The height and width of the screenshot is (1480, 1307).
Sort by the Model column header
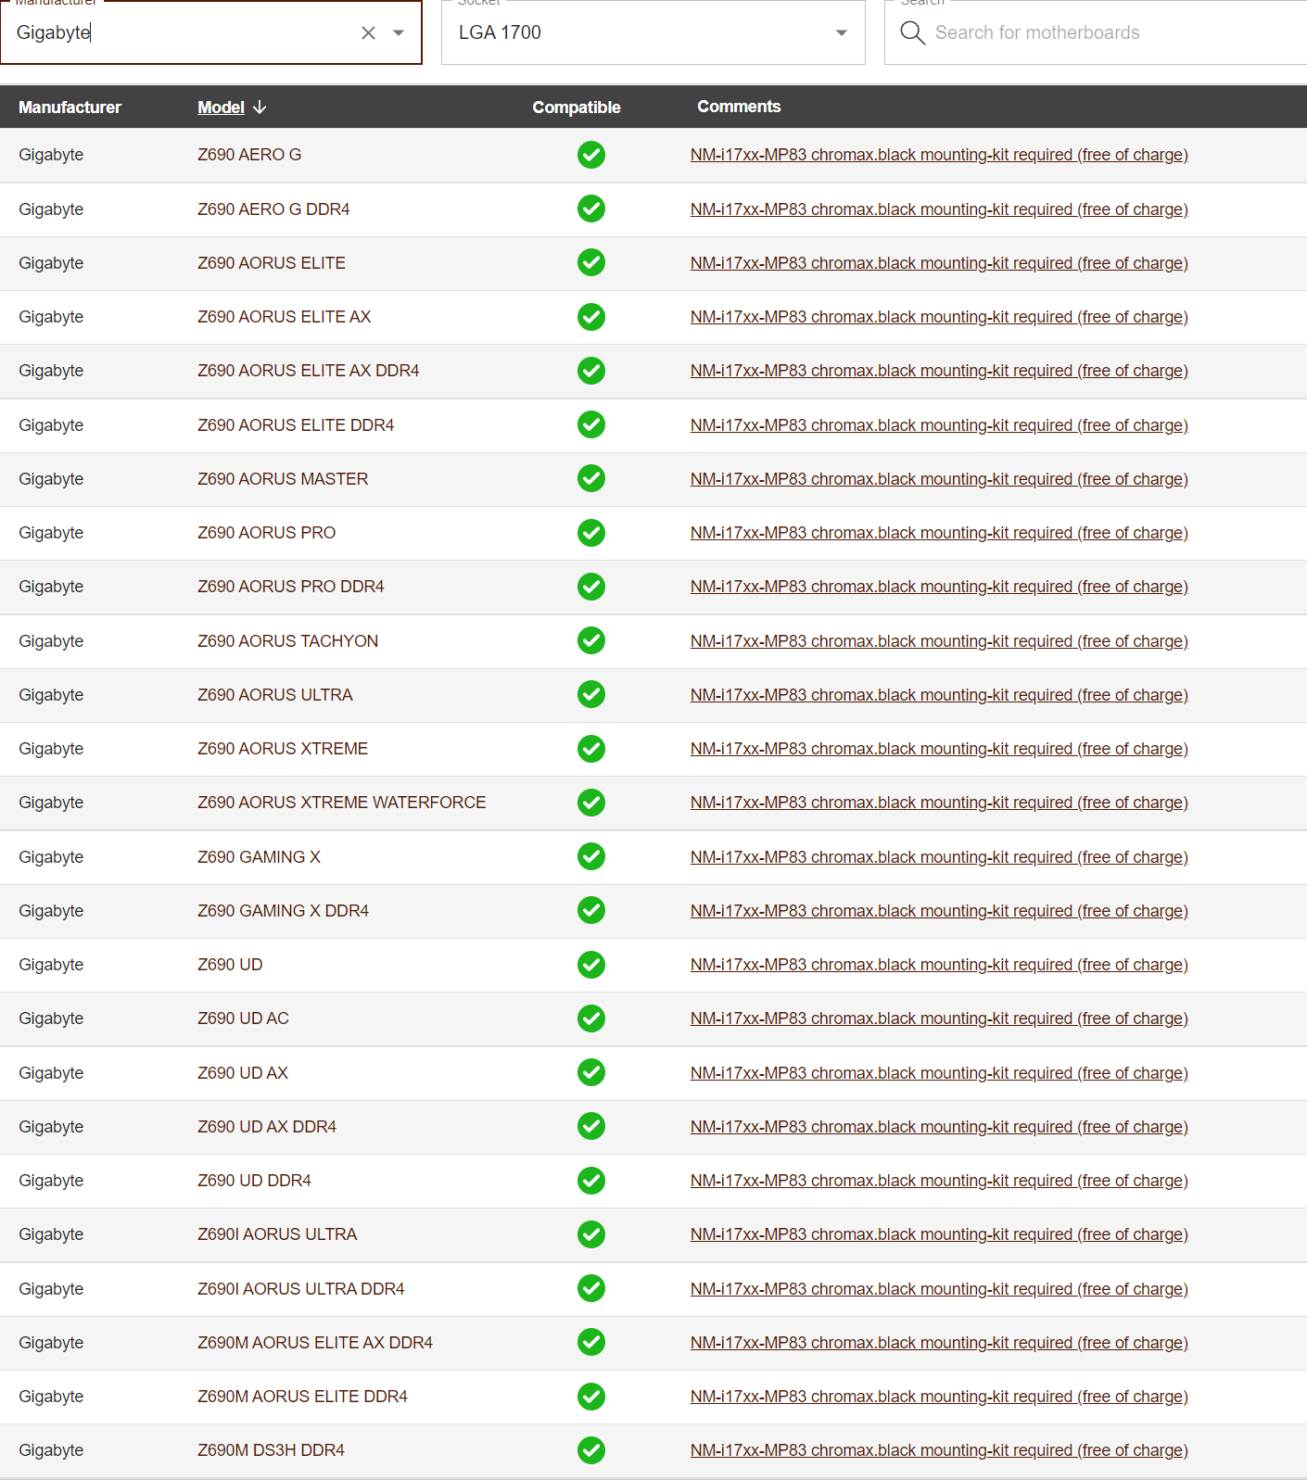[x=221, y=107]
